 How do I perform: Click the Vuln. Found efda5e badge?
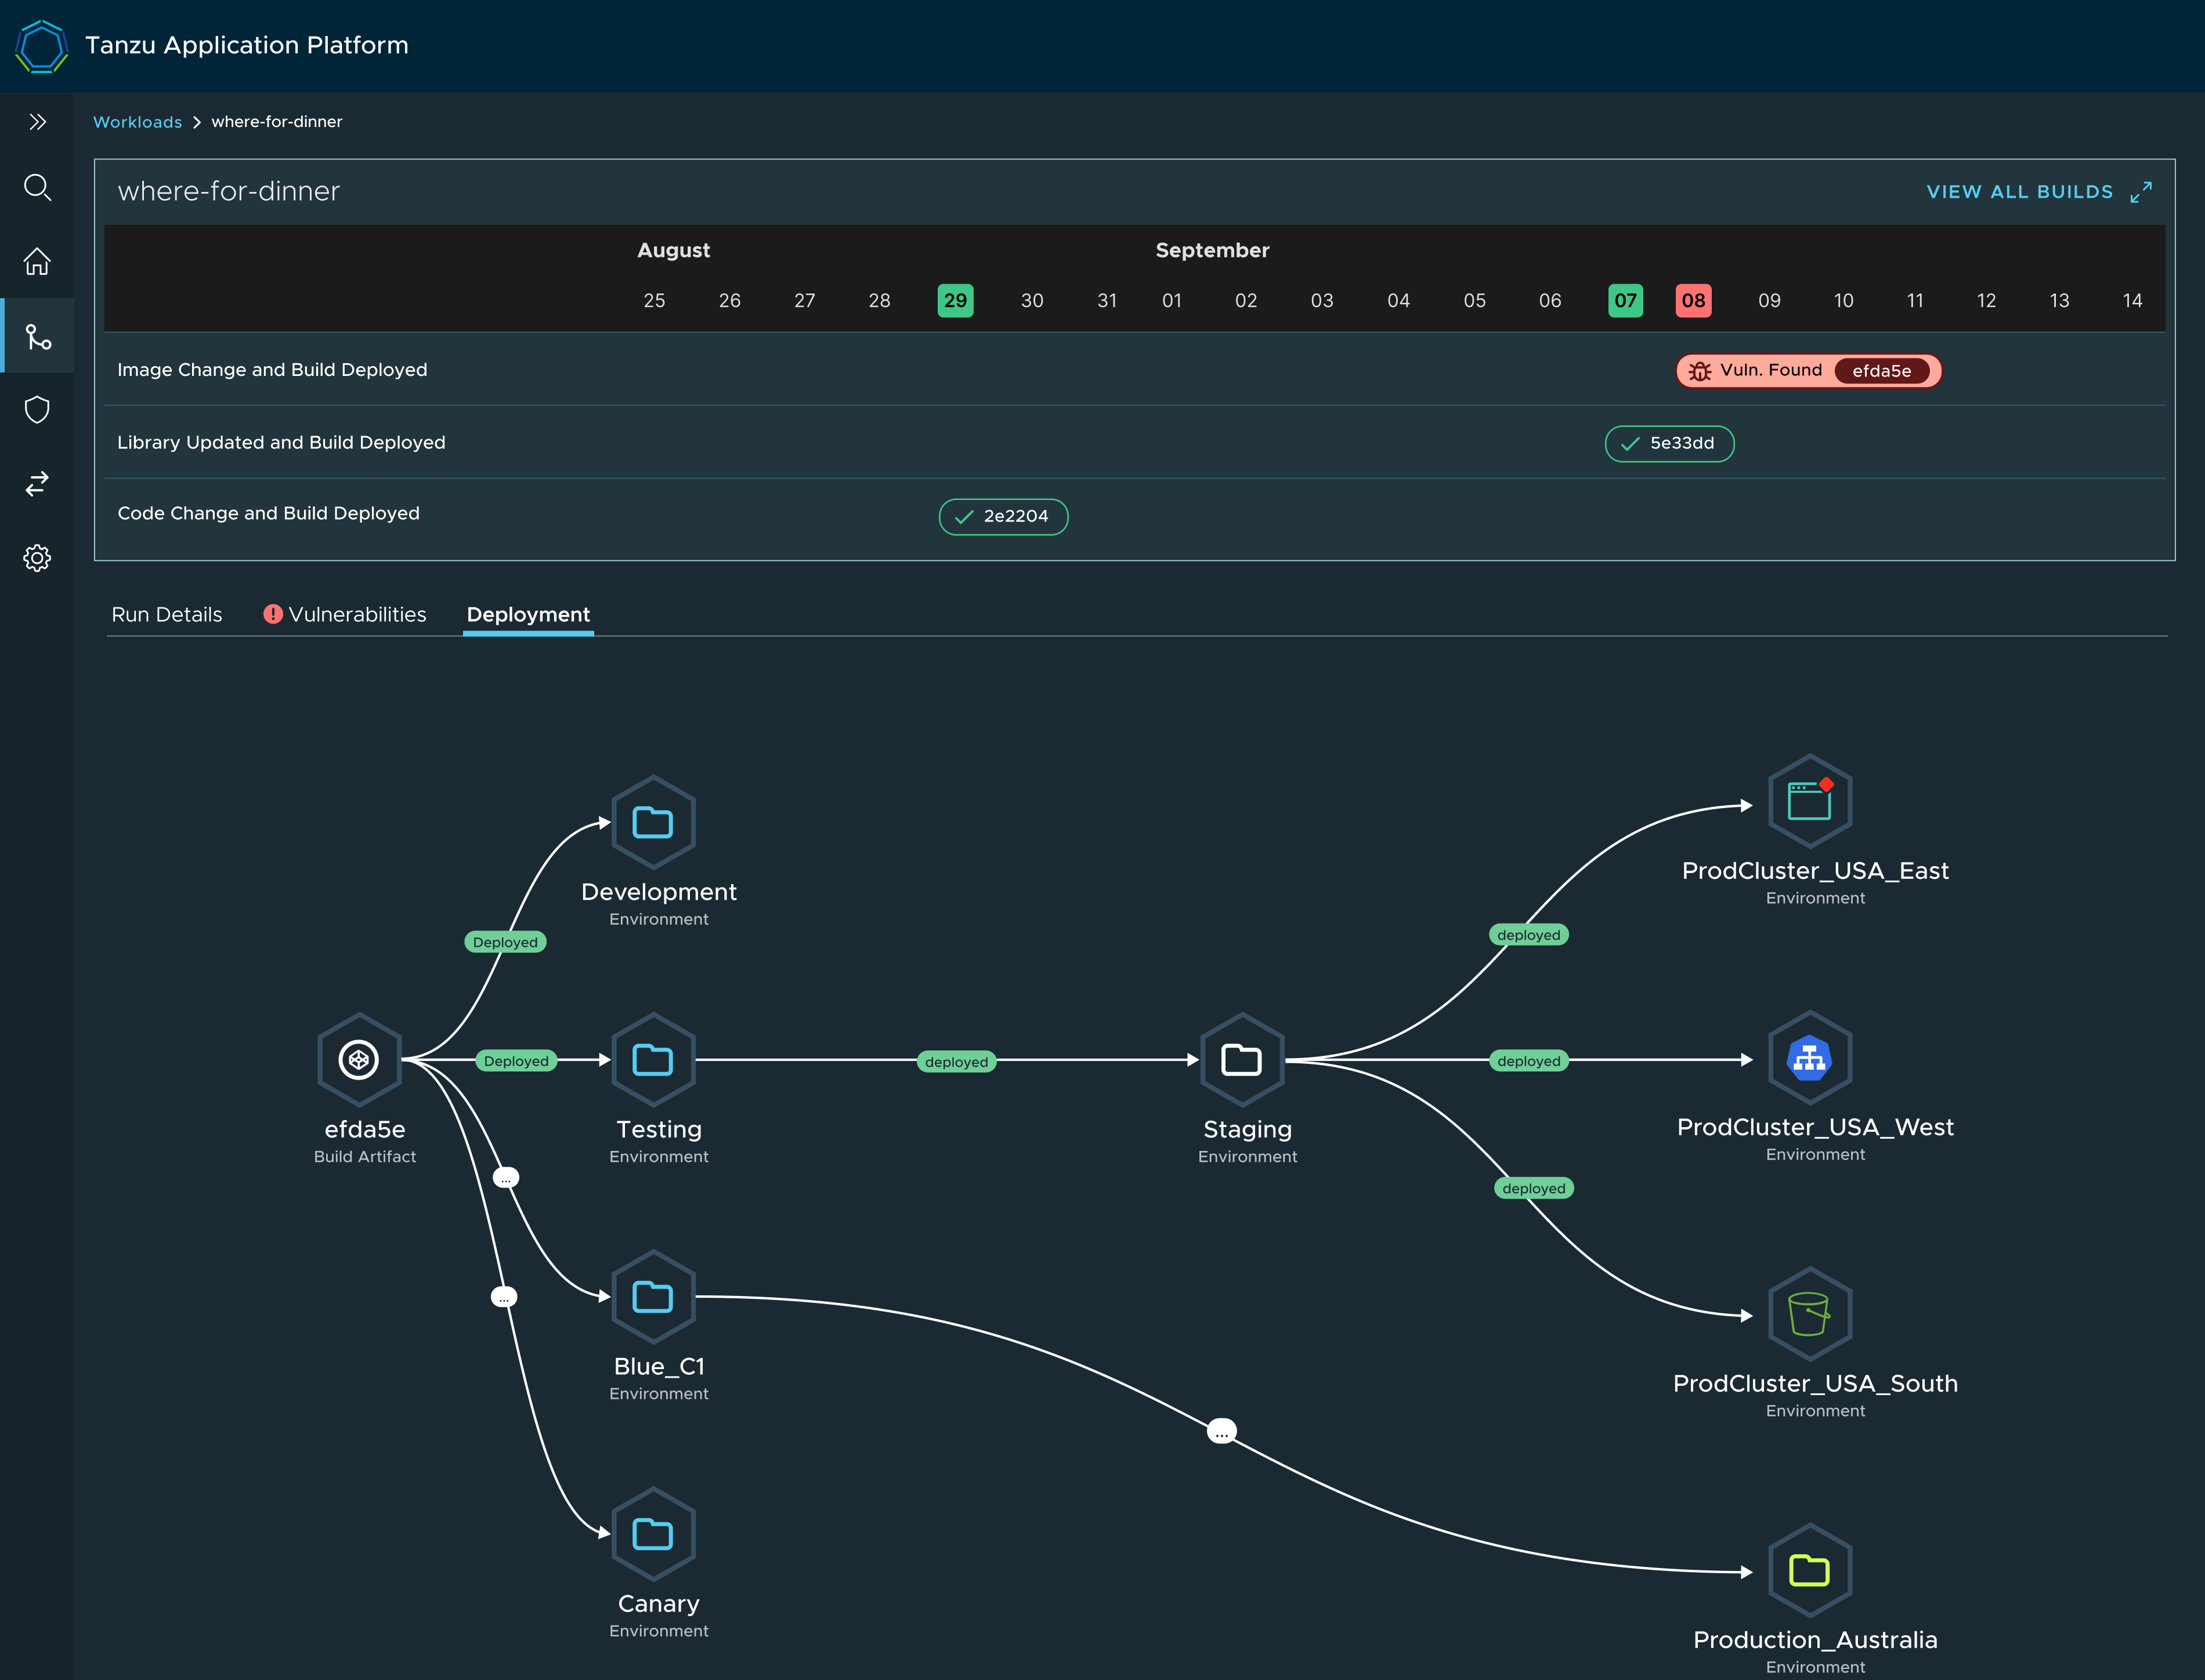click(1808, 371)
